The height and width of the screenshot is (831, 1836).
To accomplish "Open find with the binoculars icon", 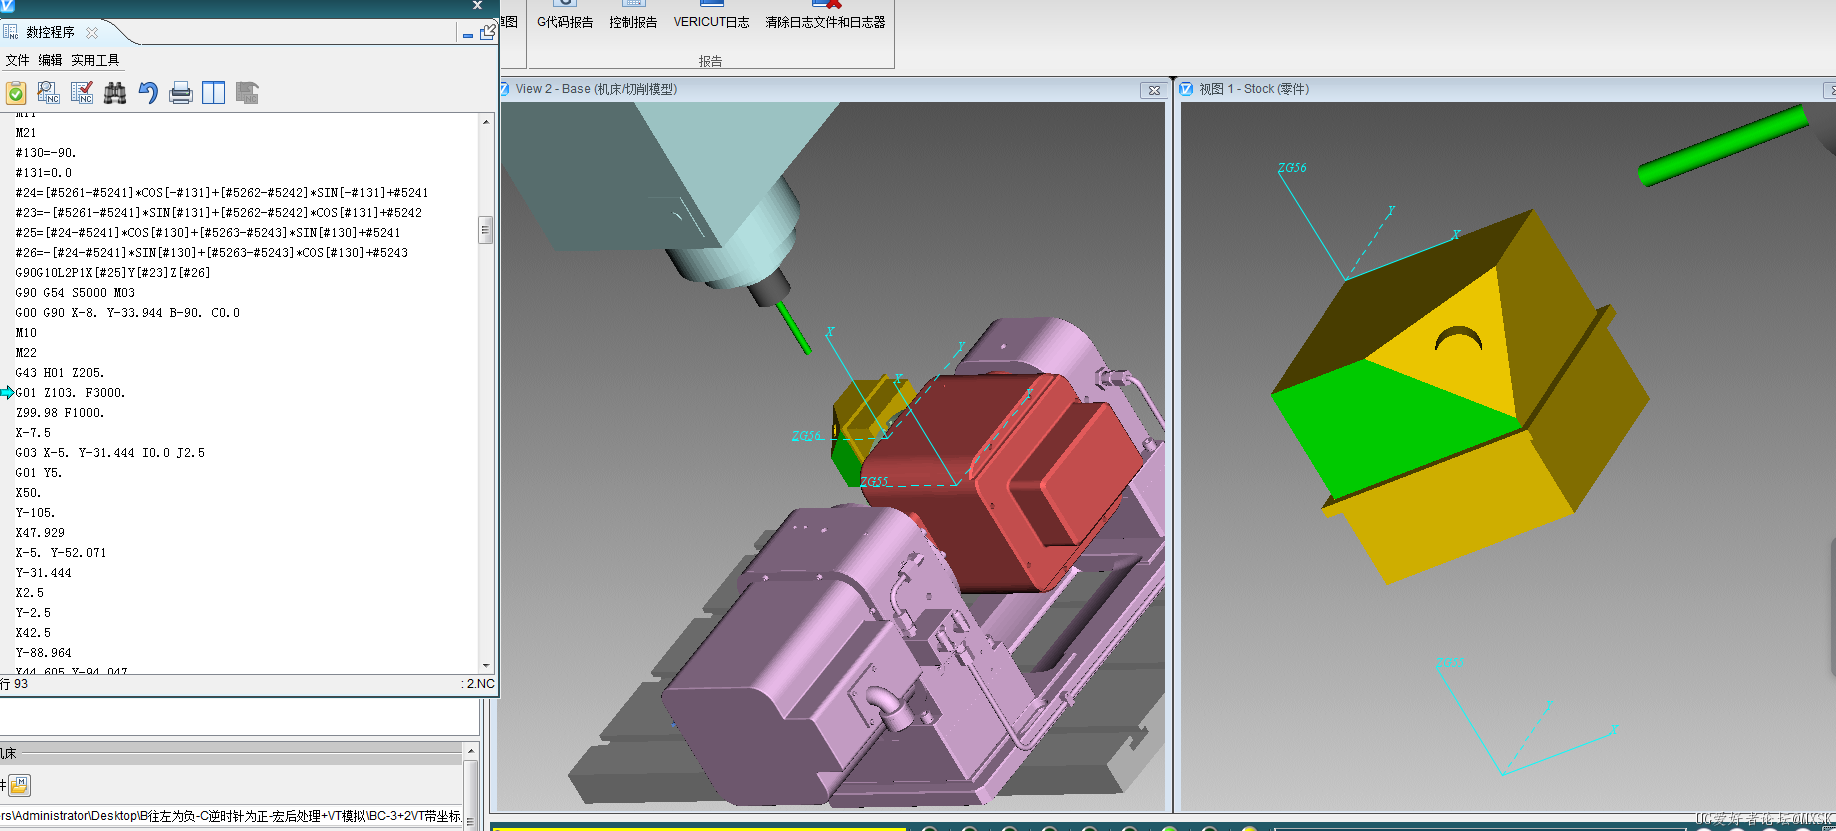I will [x=115, y=93].
